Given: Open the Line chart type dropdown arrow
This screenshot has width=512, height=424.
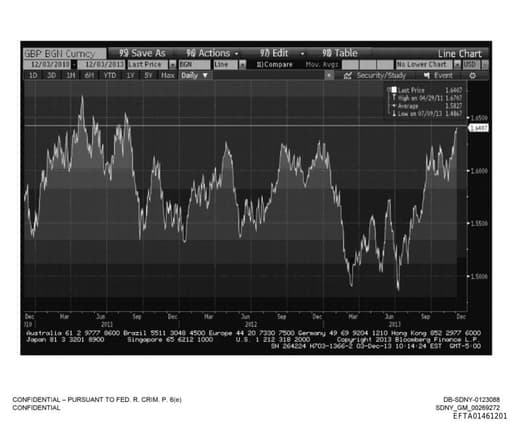Looking at the screenshot, I should pyautogui.click(x=242, y=65).
